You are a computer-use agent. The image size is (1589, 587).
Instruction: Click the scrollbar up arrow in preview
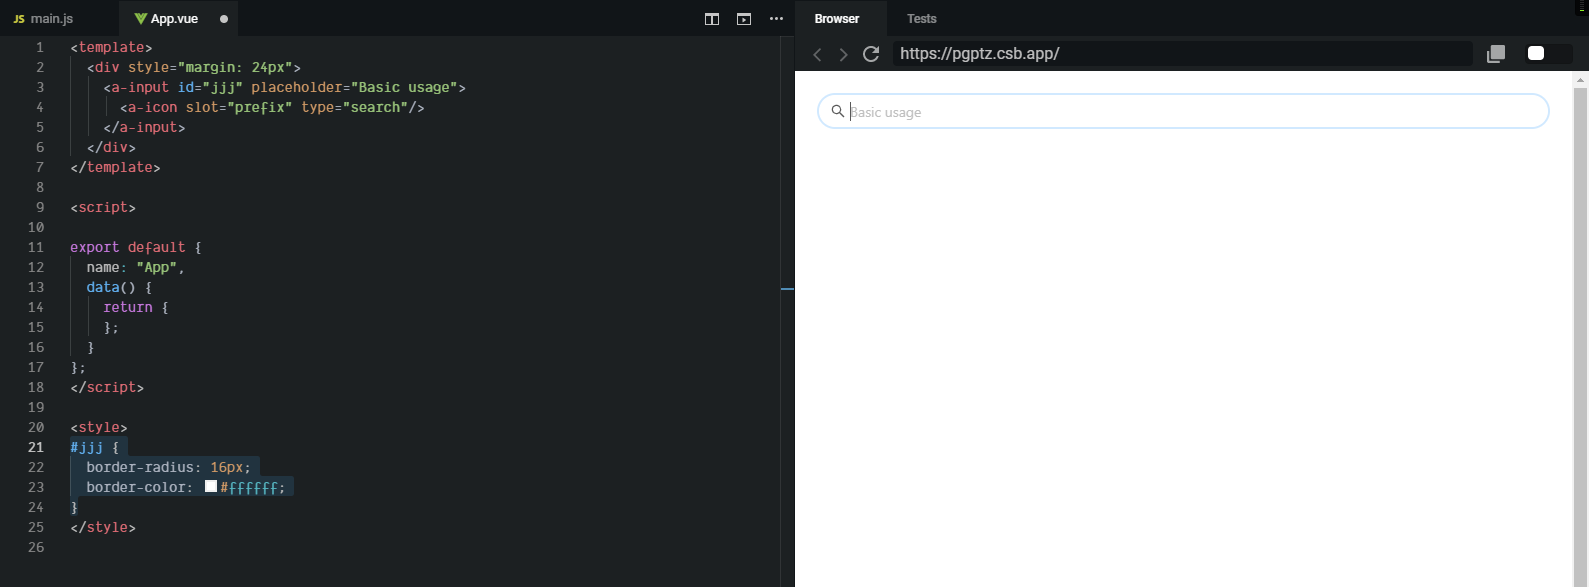(x=1581, y=79)
